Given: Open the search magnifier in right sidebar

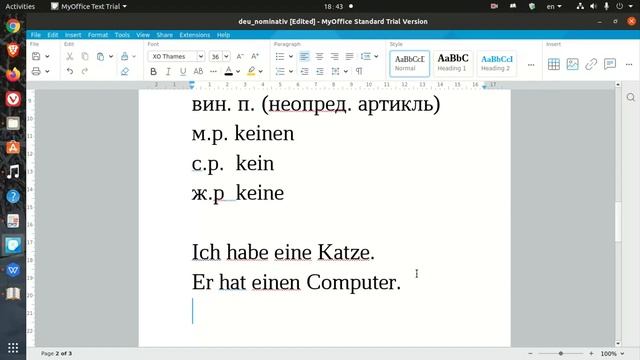Looking at the screenshot, I should [631, 97].
